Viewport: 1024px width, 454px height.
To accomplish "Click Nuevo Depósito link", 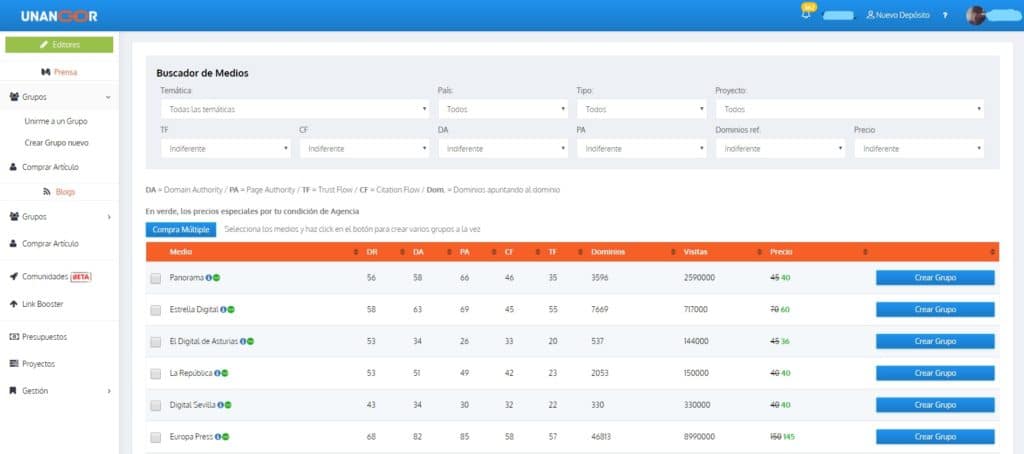I will point(898,15).
